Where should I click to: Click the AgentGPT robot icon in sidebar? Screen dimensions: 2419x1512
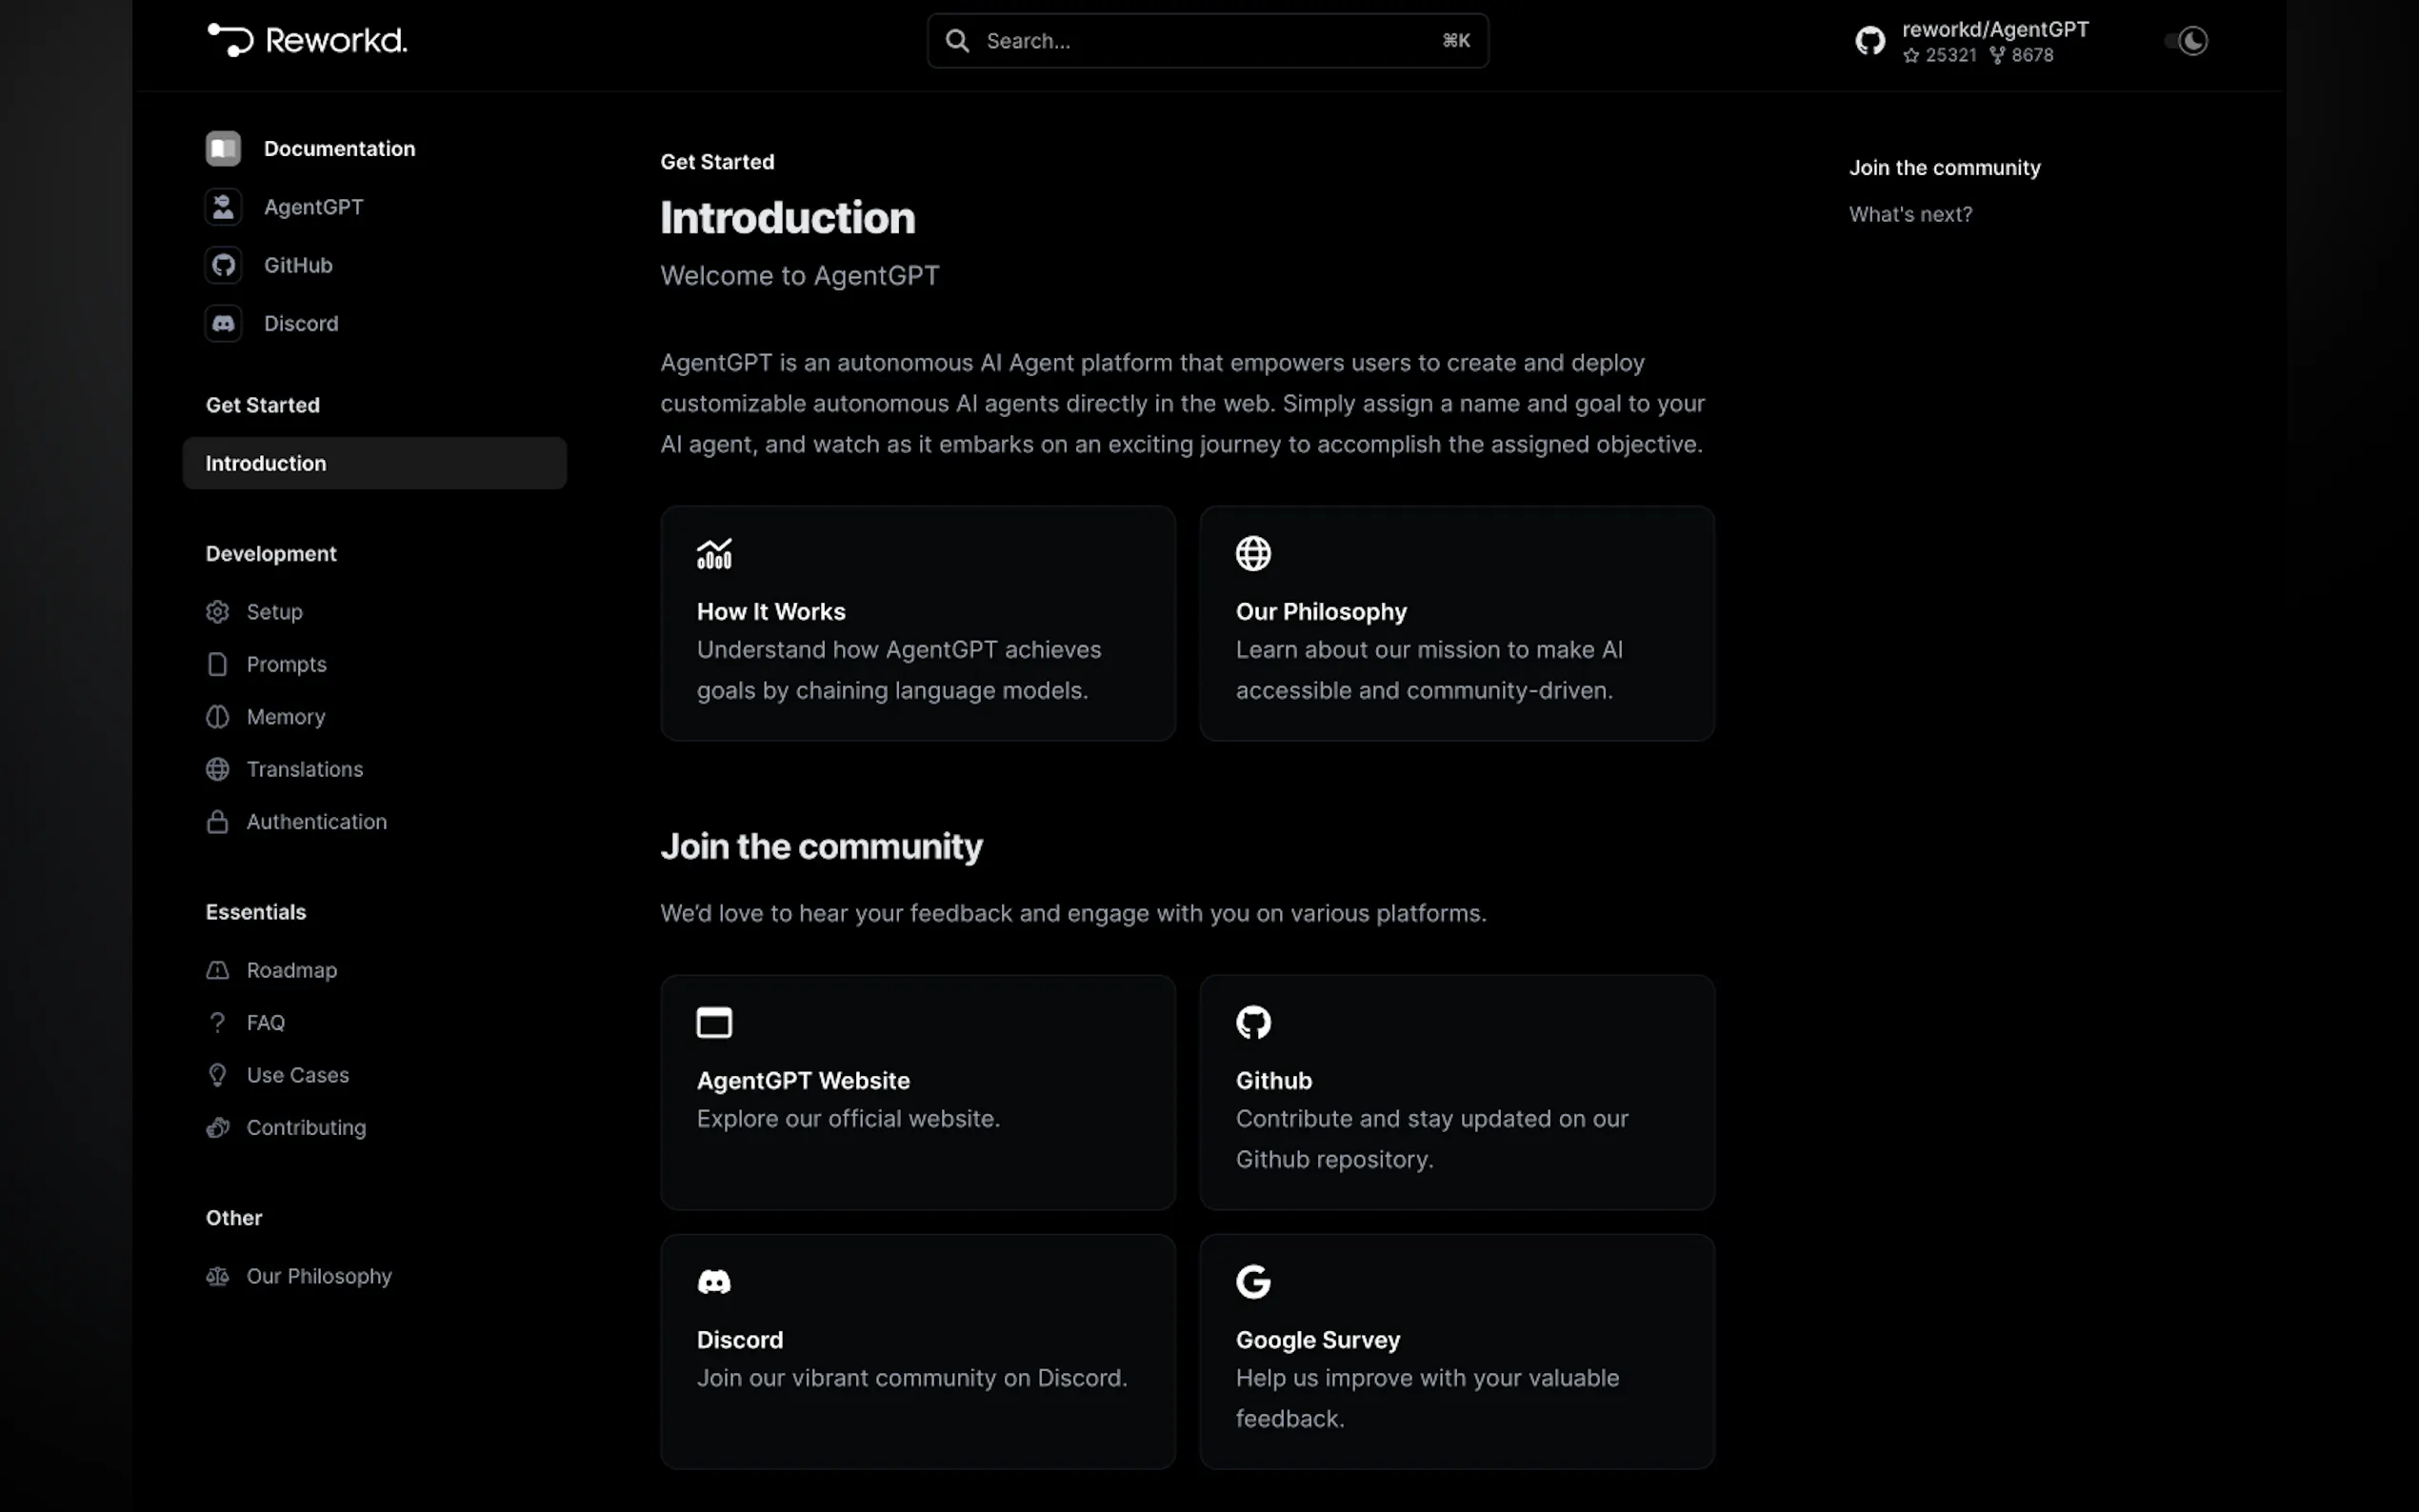click(x=223, y=207)
